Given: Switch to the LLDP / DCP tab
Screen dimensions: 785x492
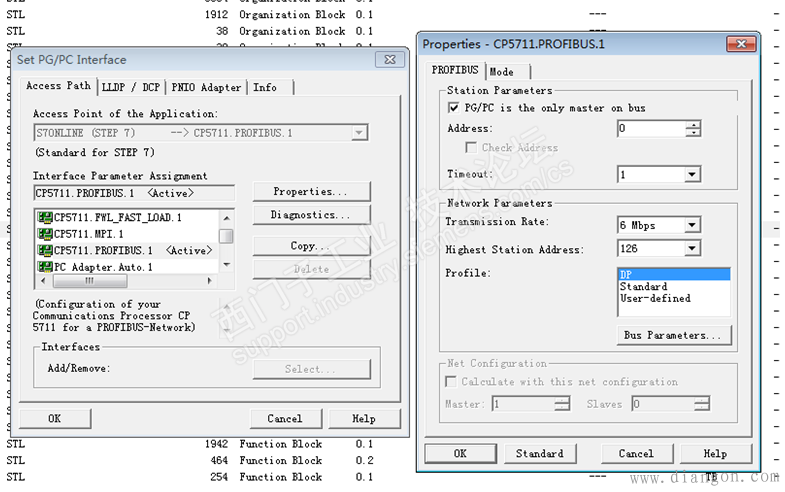Looking at the screenshot, I should [x=131, y=87].
